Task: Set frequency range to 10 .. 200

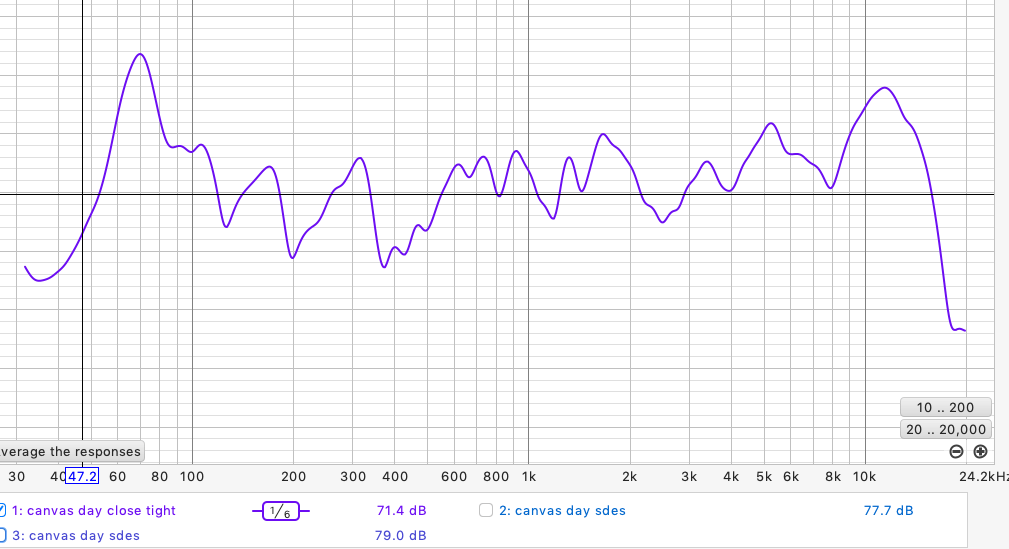Action: click(x=945, y=407)
